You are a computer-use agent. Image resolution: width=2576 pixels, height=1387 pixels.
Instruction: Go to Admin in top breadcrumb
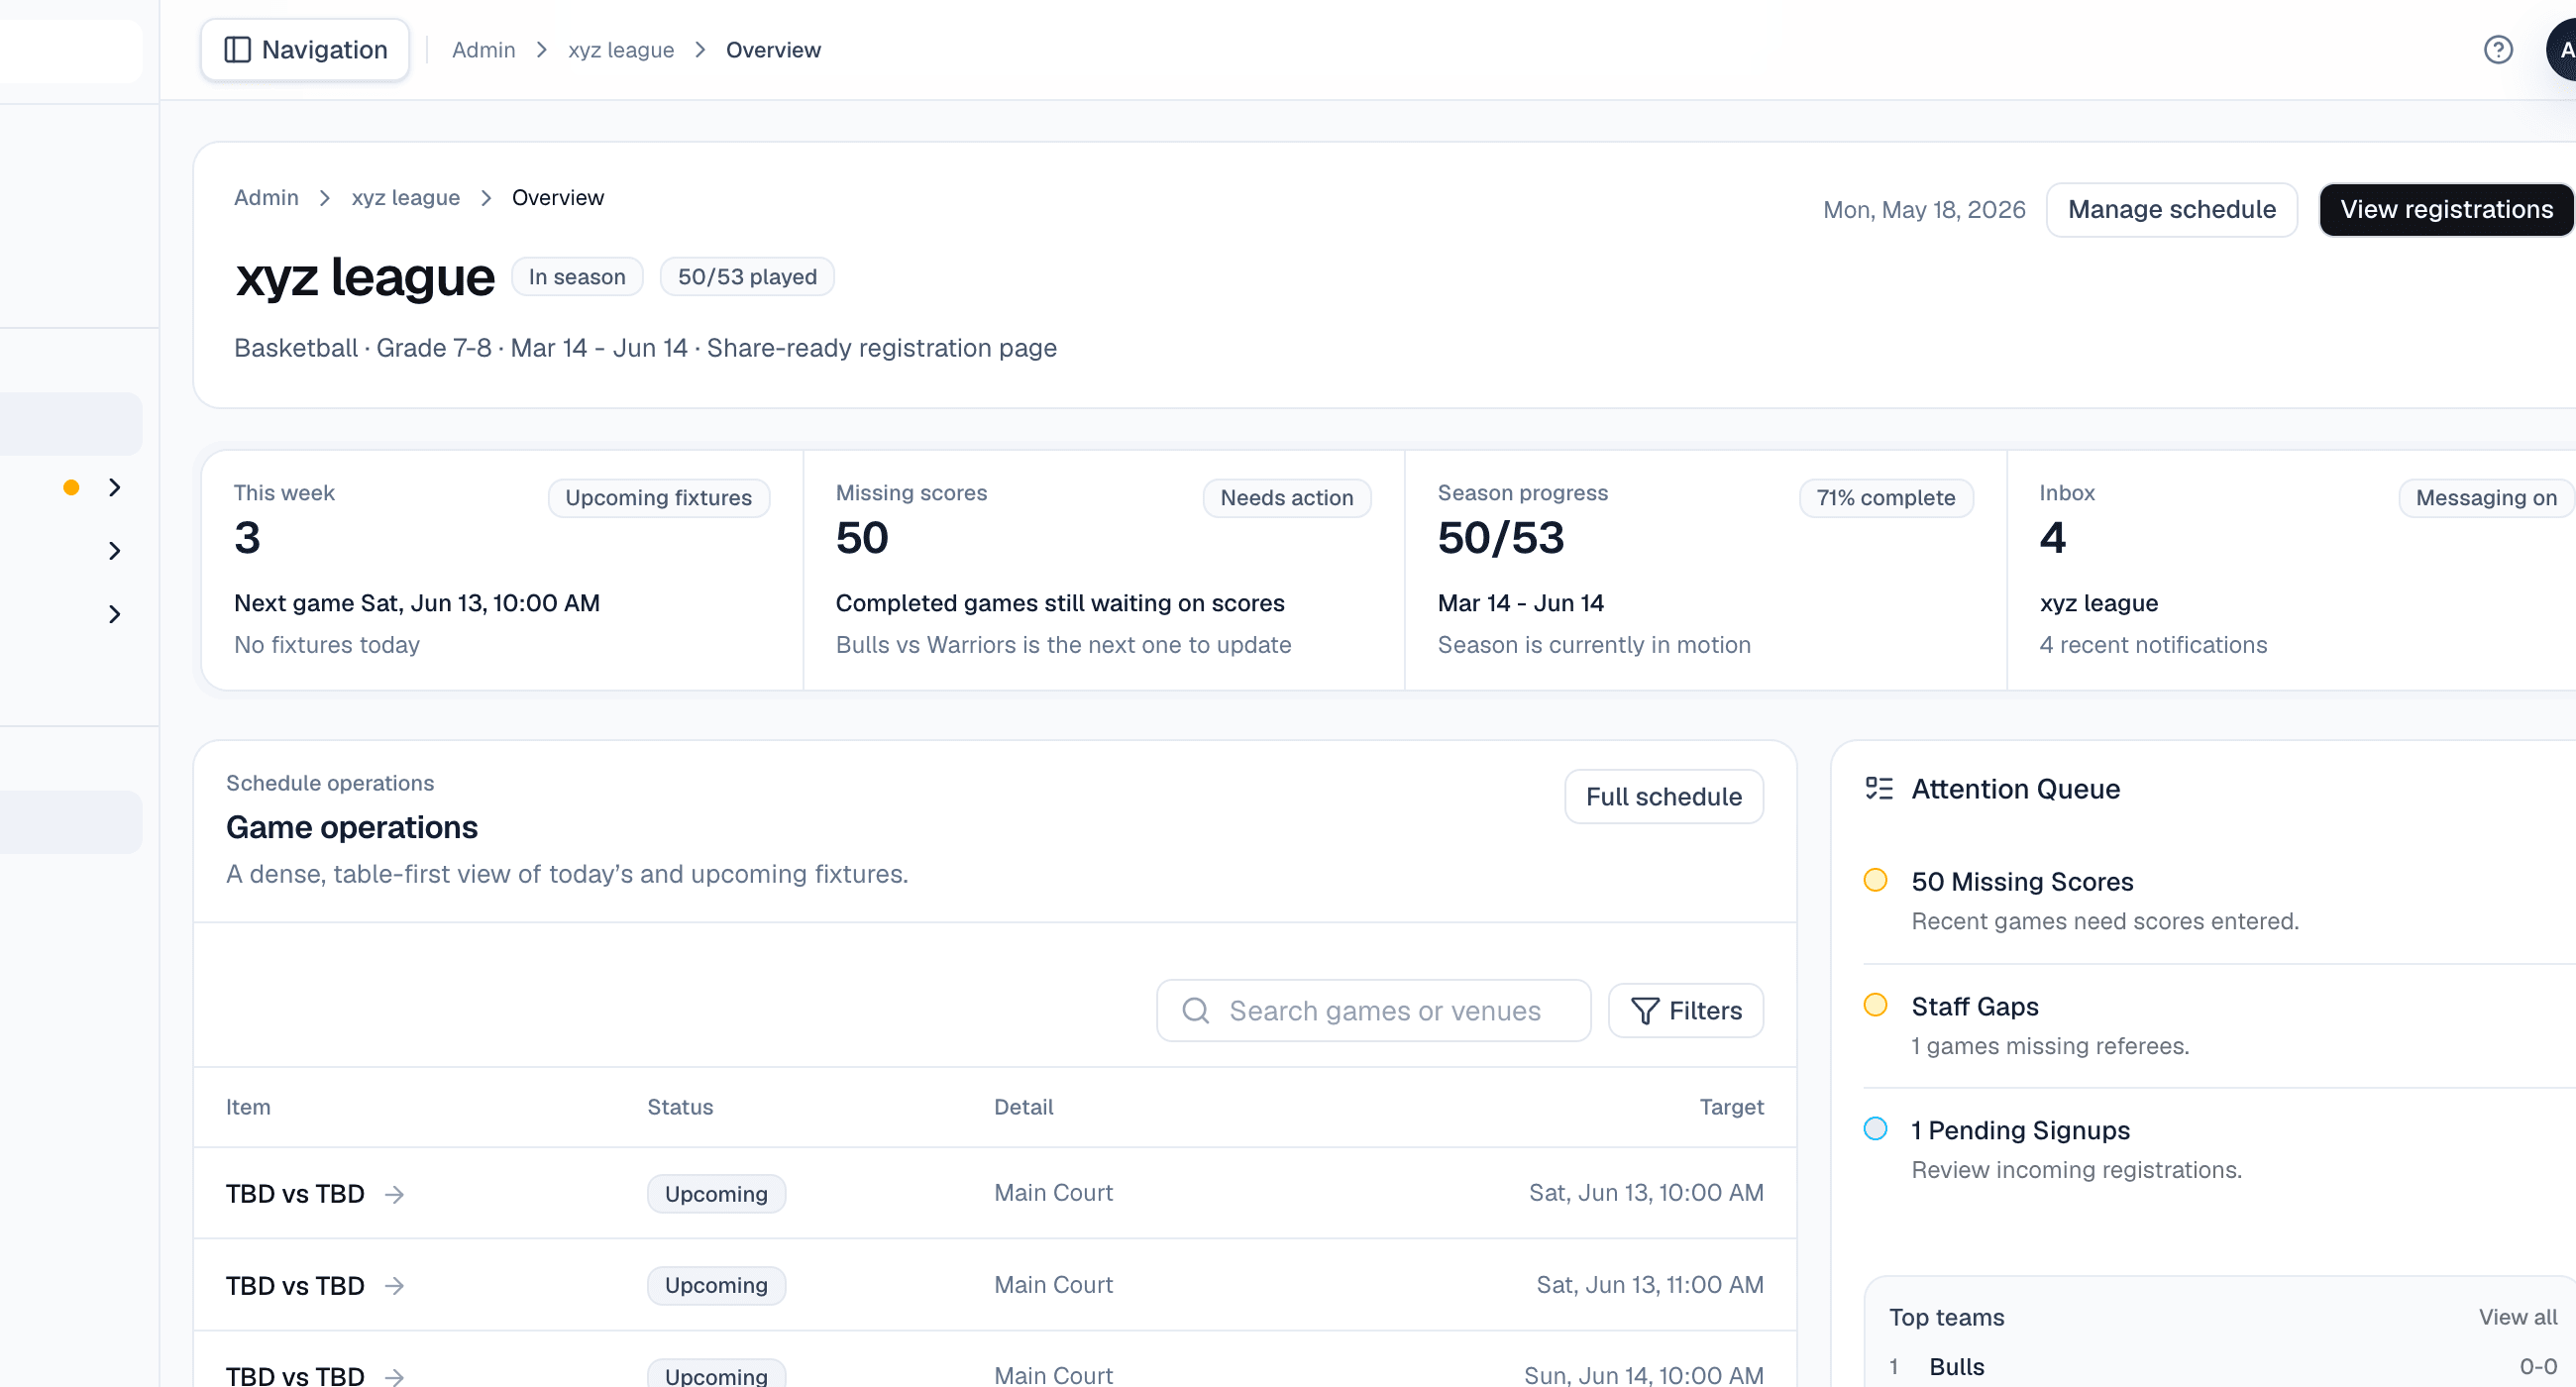(x=483, y=50)
